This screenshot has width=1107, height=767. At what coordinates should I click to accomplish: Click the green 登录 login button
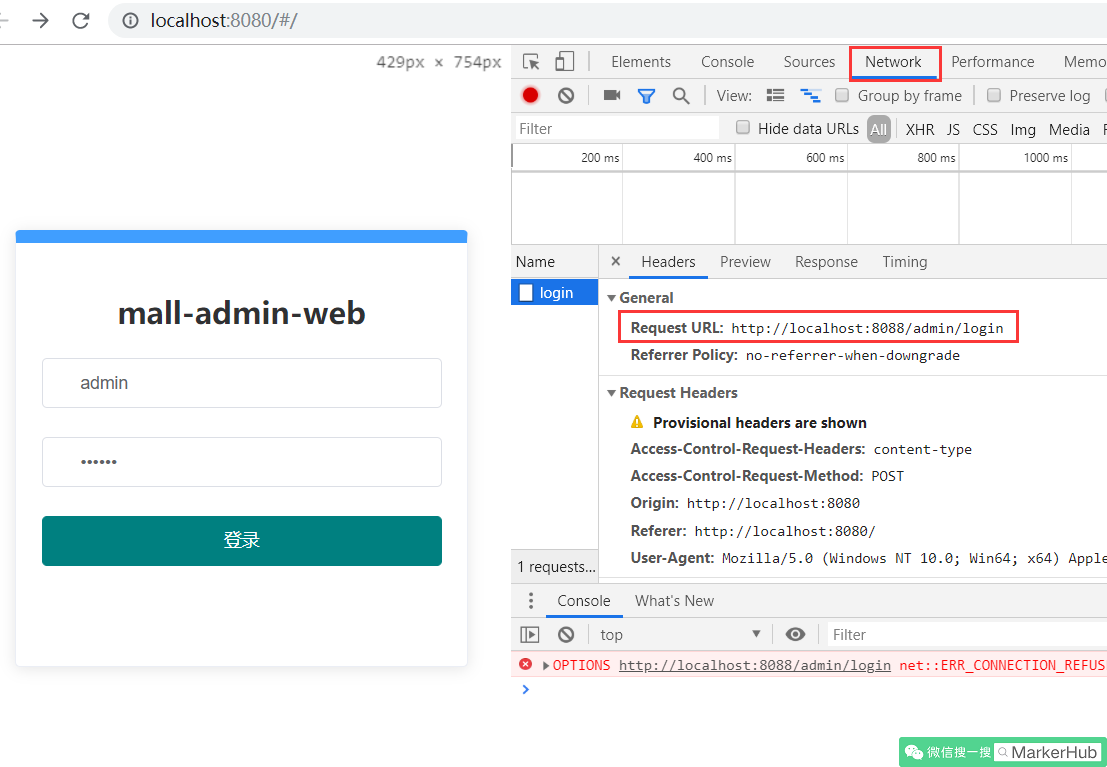pos(241,541)
